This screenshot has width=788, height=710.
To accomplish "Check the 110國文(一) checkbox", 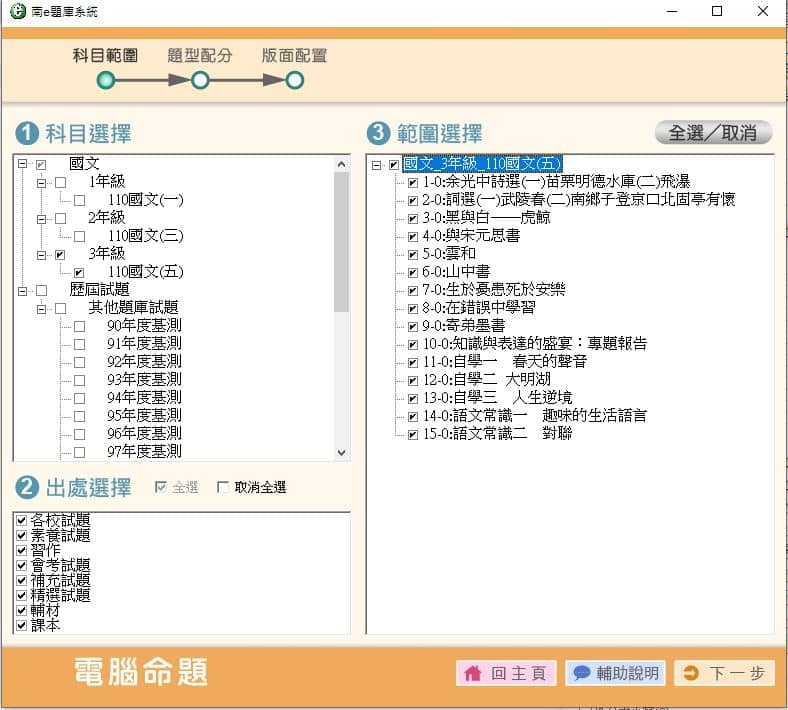I will click(x=79, y=200).
